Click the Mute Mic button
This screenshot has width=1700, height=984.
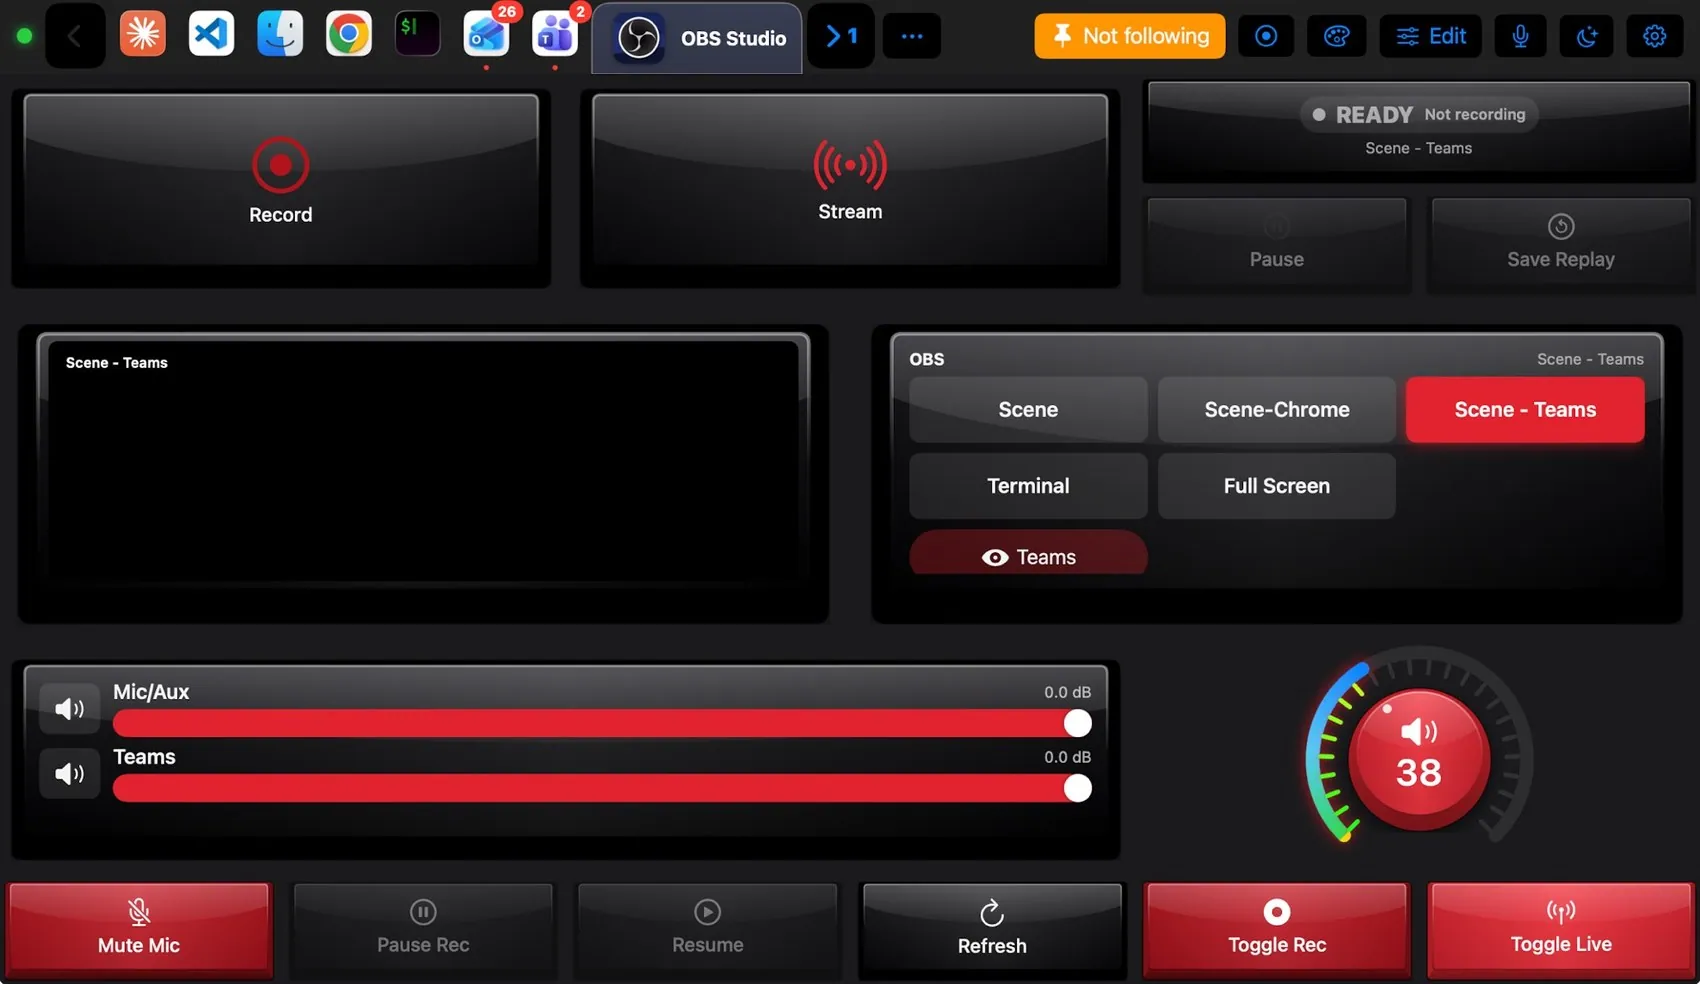pyautogui.click(x=139, y=929)
